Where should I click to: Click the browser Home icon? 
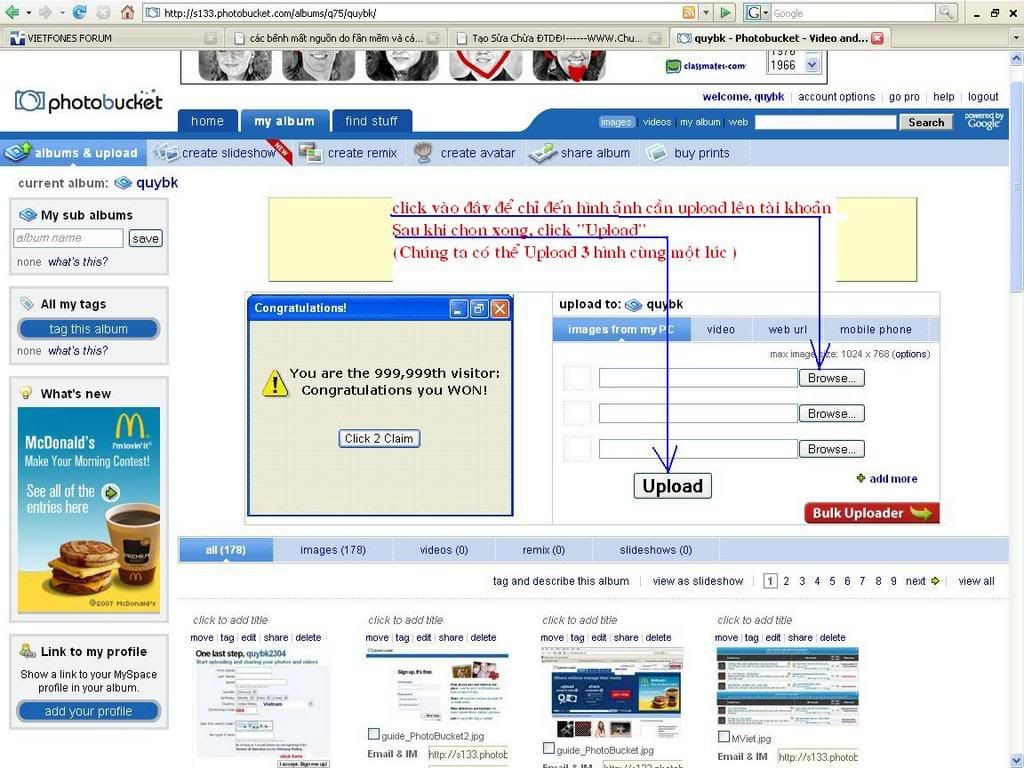coord(128,12)
